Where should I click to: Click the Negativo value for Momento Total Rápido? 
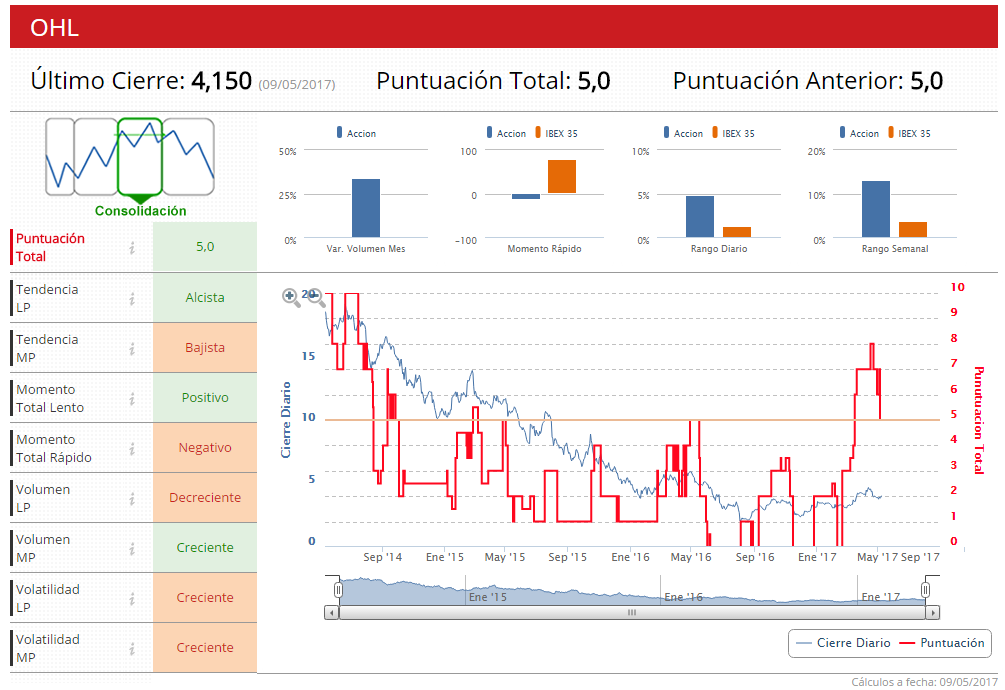coord(205,448)
